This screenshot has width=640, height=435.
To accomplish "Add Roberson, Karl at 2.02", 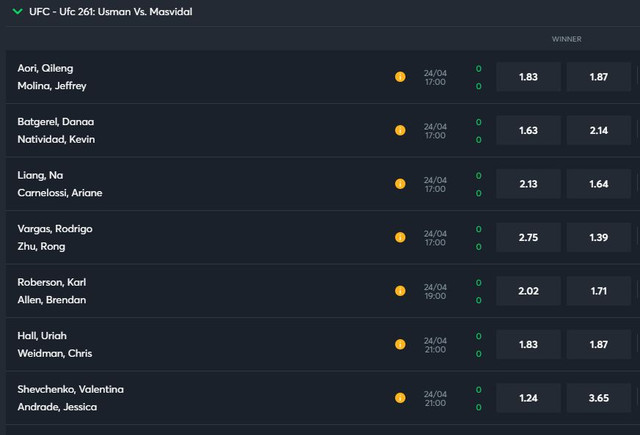I will click(528, 291).
